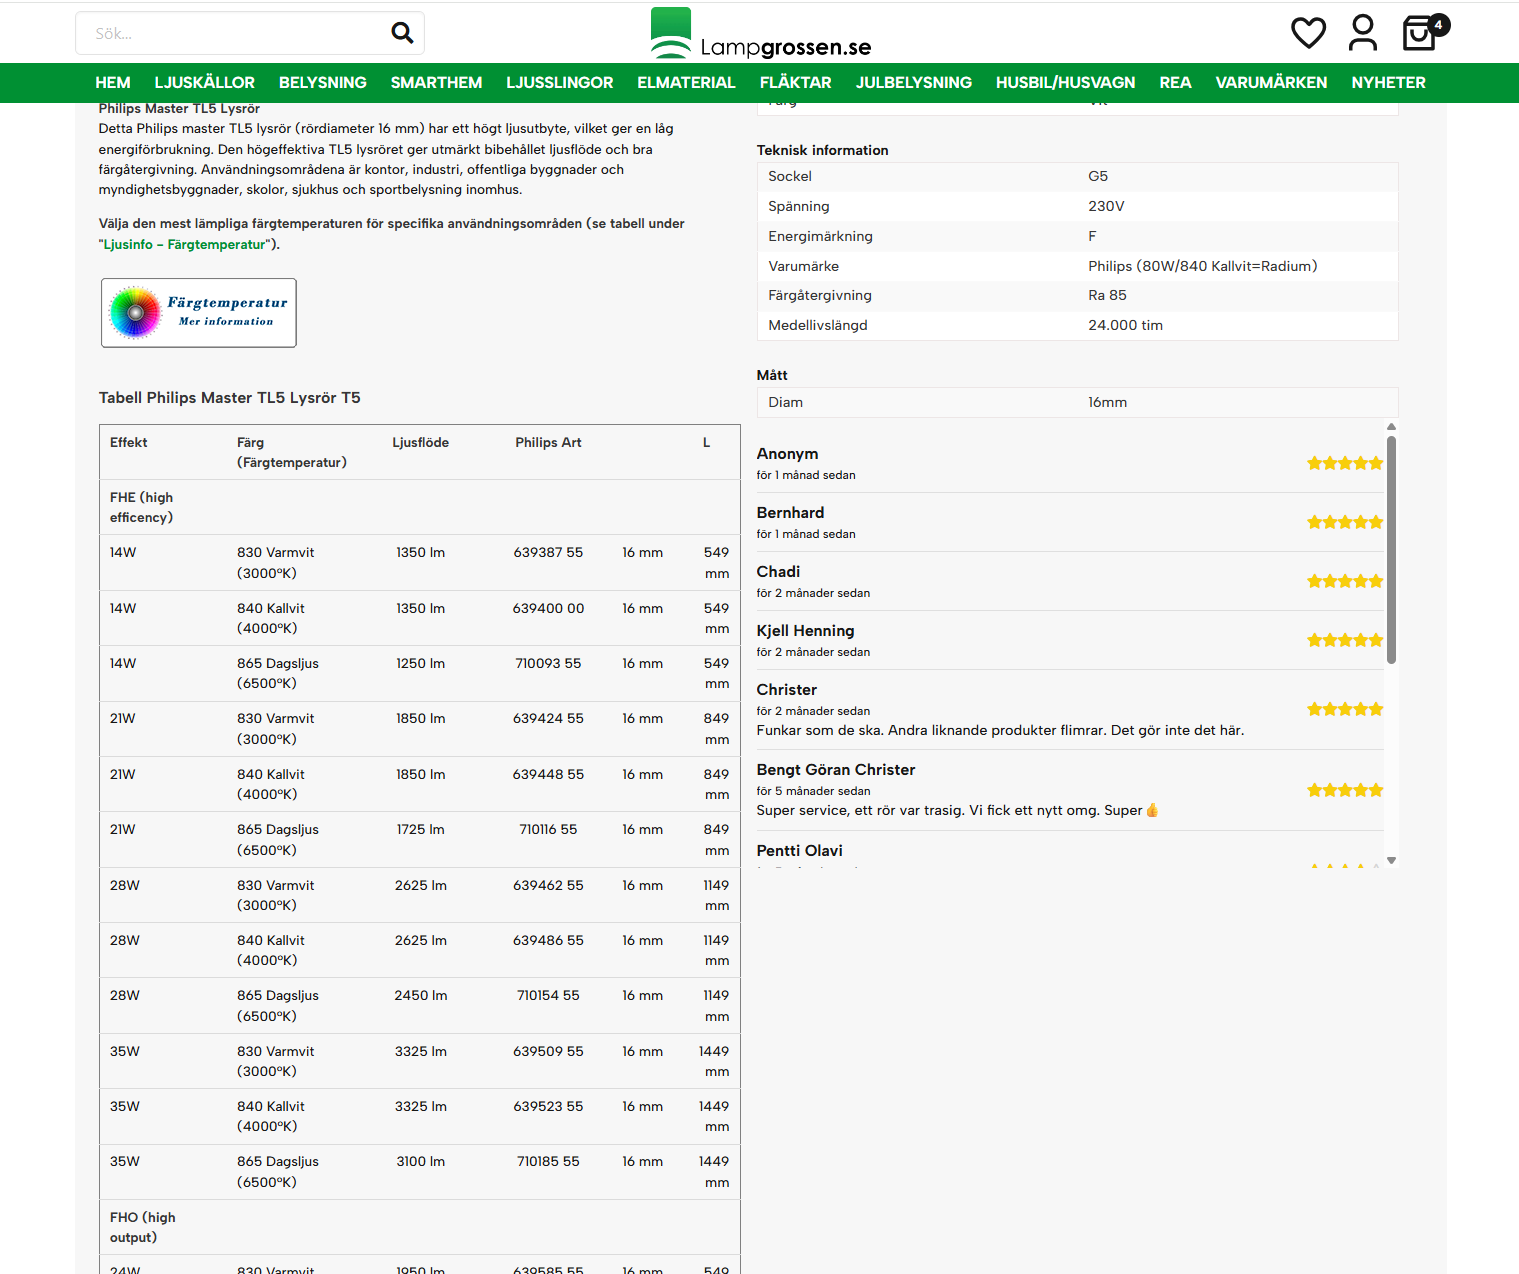Follow the Ljusinfo – Färgtemperatur link
This screenshot has width=1519, height=1274.
(x=185, y=245)
